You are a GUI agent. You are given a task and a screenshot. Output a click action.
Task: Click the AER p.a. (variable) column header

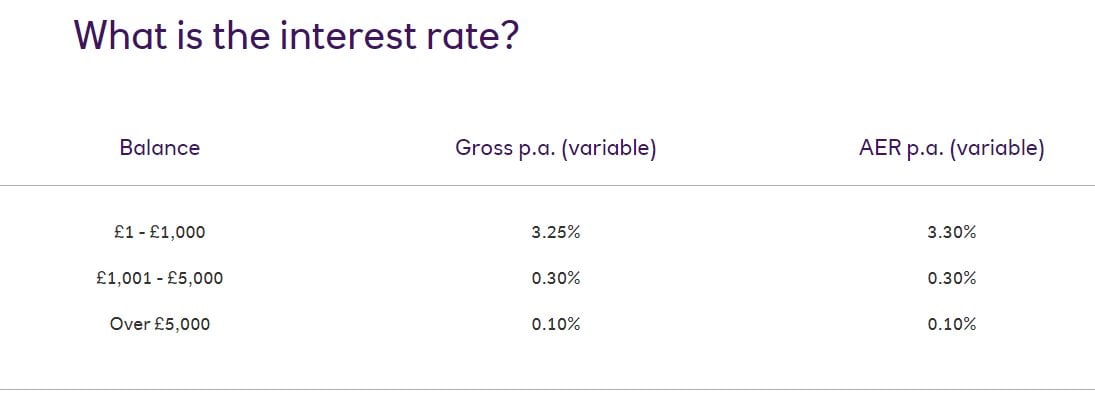[x=952, y=149]
